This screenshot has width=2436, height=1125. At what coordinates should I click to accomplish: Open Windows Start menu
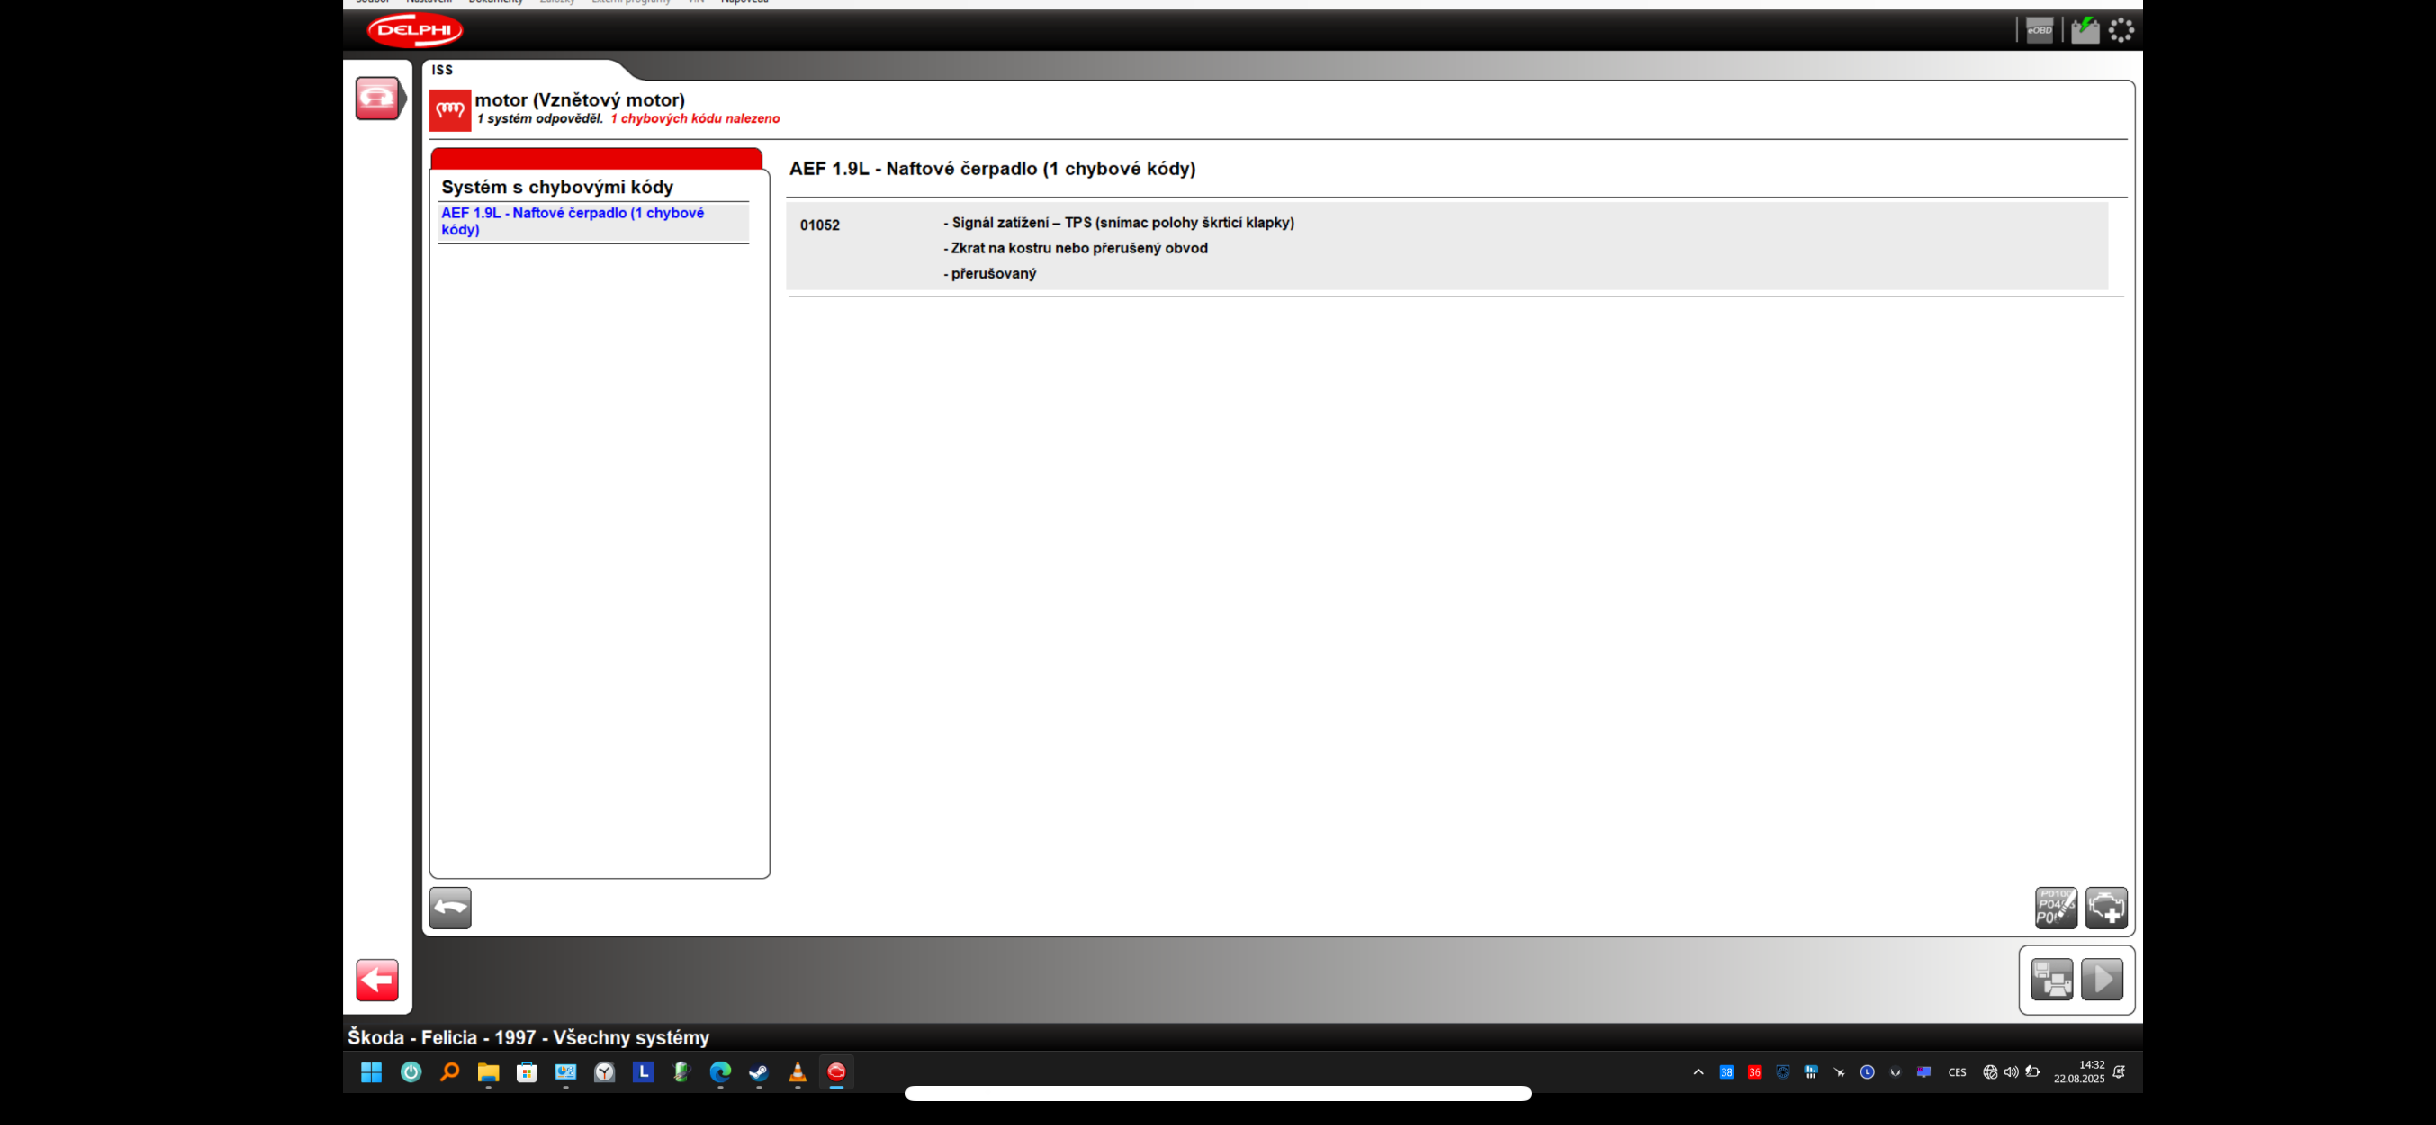(x=371, y=1072)
